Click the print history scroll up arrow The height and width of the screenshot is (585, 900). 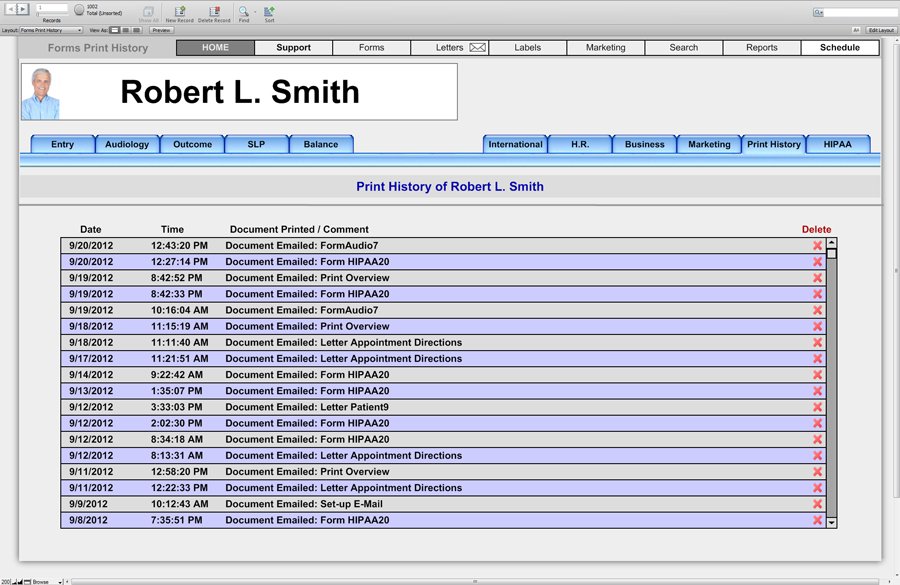(x=831, y=243)
